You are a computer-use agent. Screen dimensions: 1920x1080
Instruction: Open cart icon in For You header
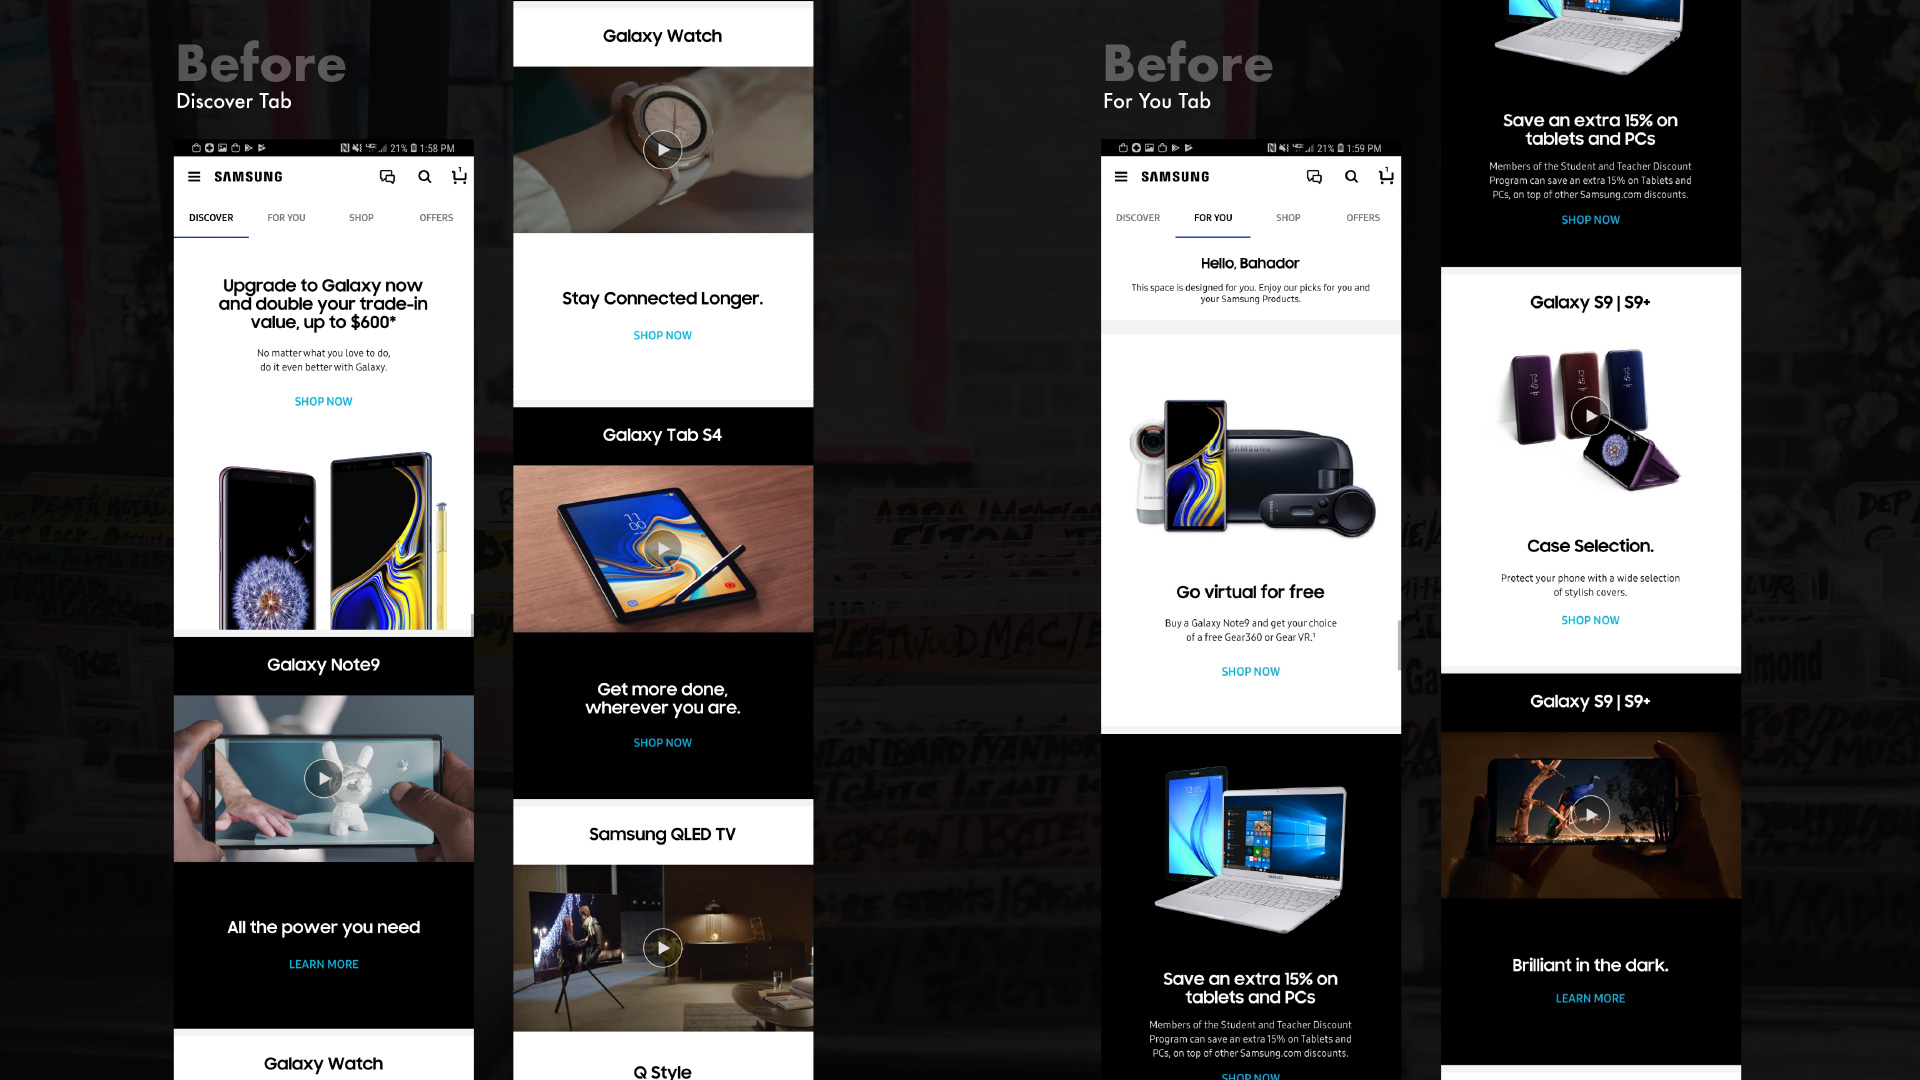click(x=1386, y=176)
